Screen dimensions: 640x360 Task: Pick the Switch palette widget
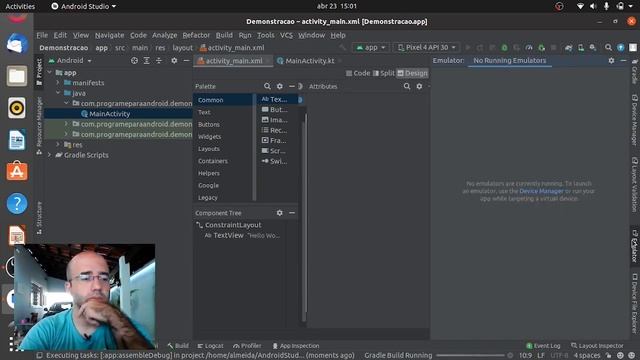pyautogui.click(x=278, y=161)
